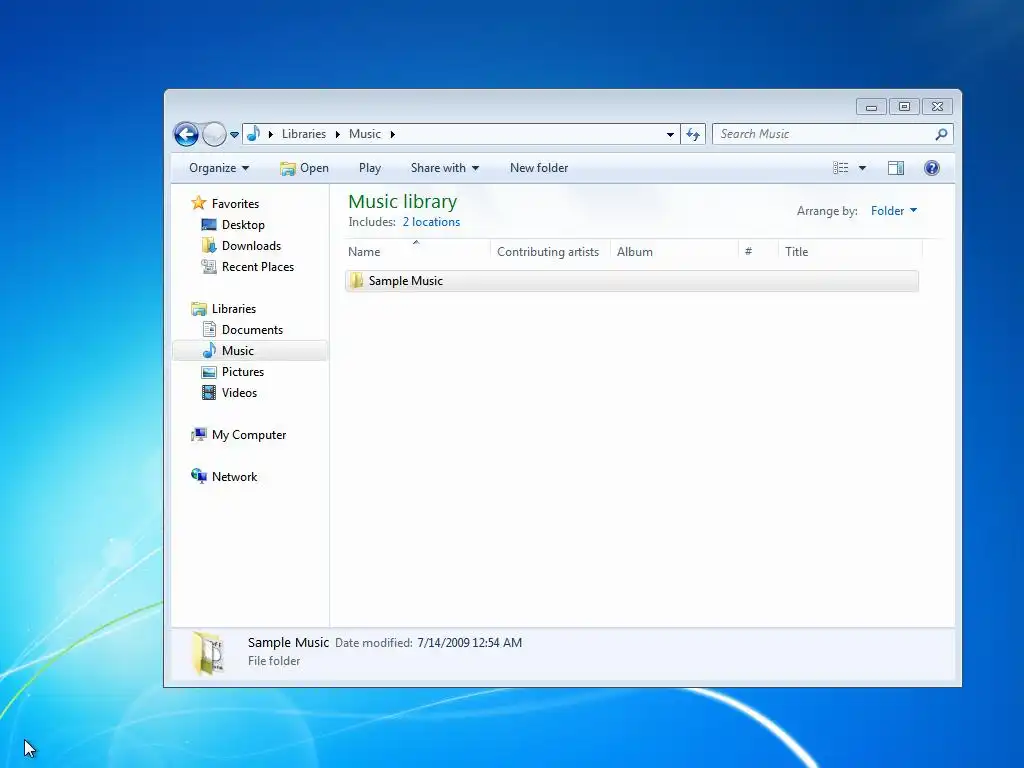Open Network in navigation pane
The width and height of the screenshot is (1024, 768).
(234, 477)
